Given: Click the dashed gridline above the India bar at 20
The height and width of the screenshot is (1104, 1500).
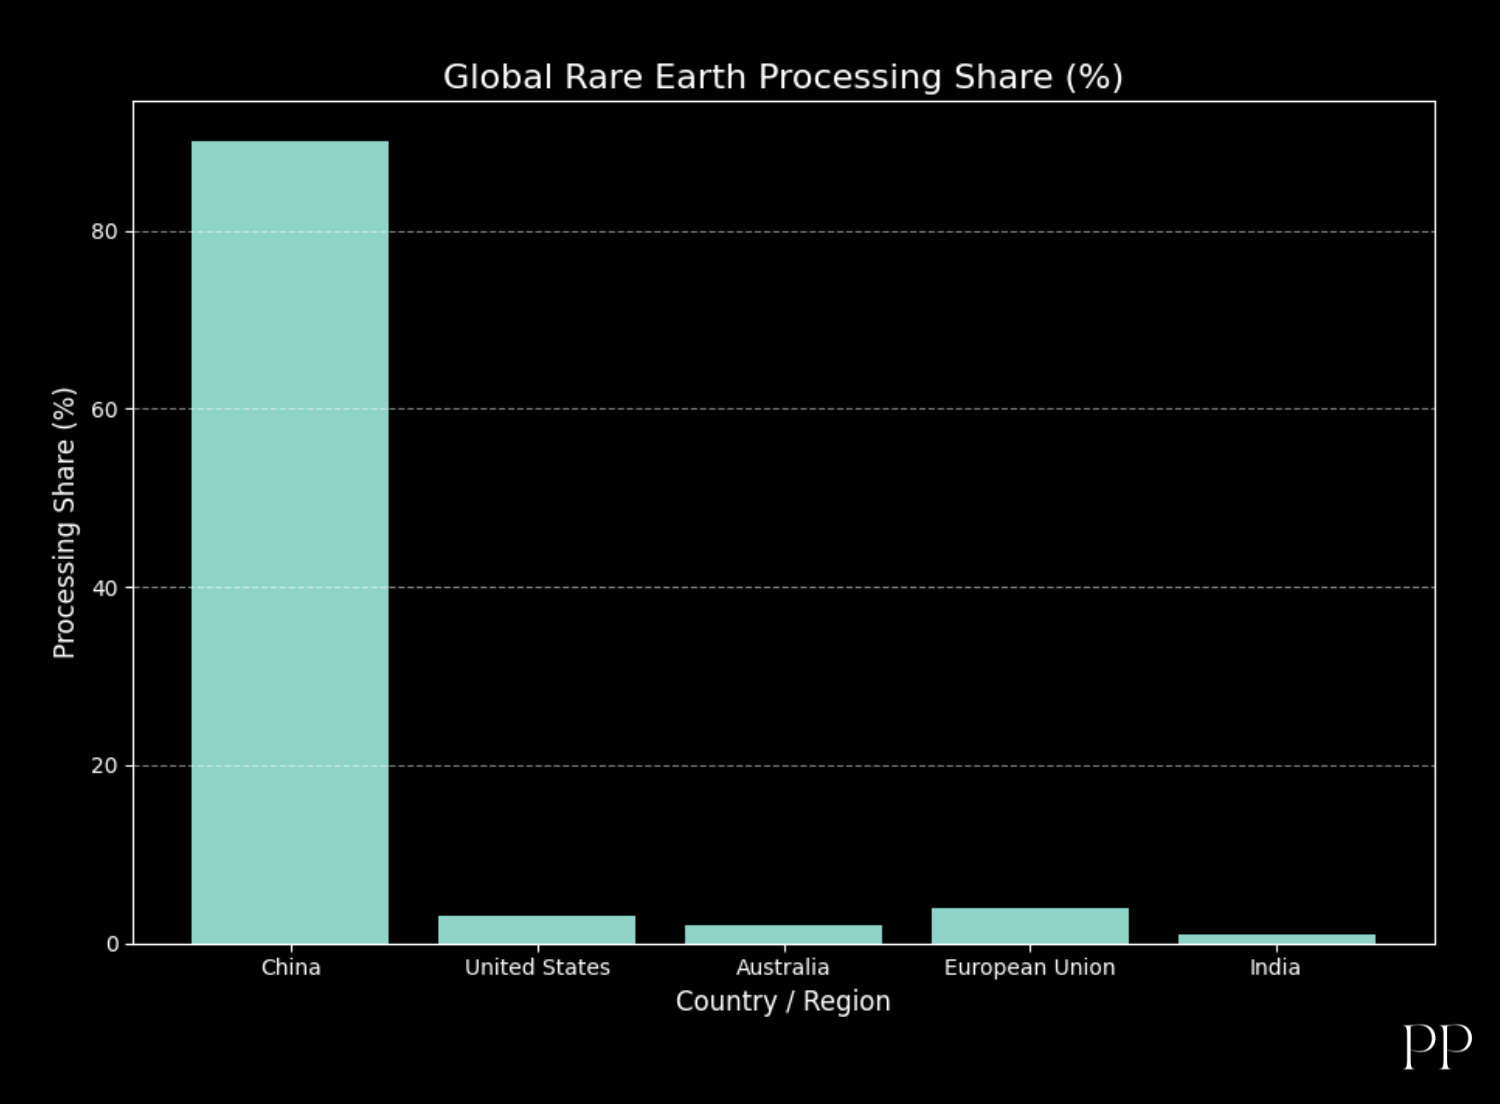Looking at the screenshot, I should click(1276, 766).
